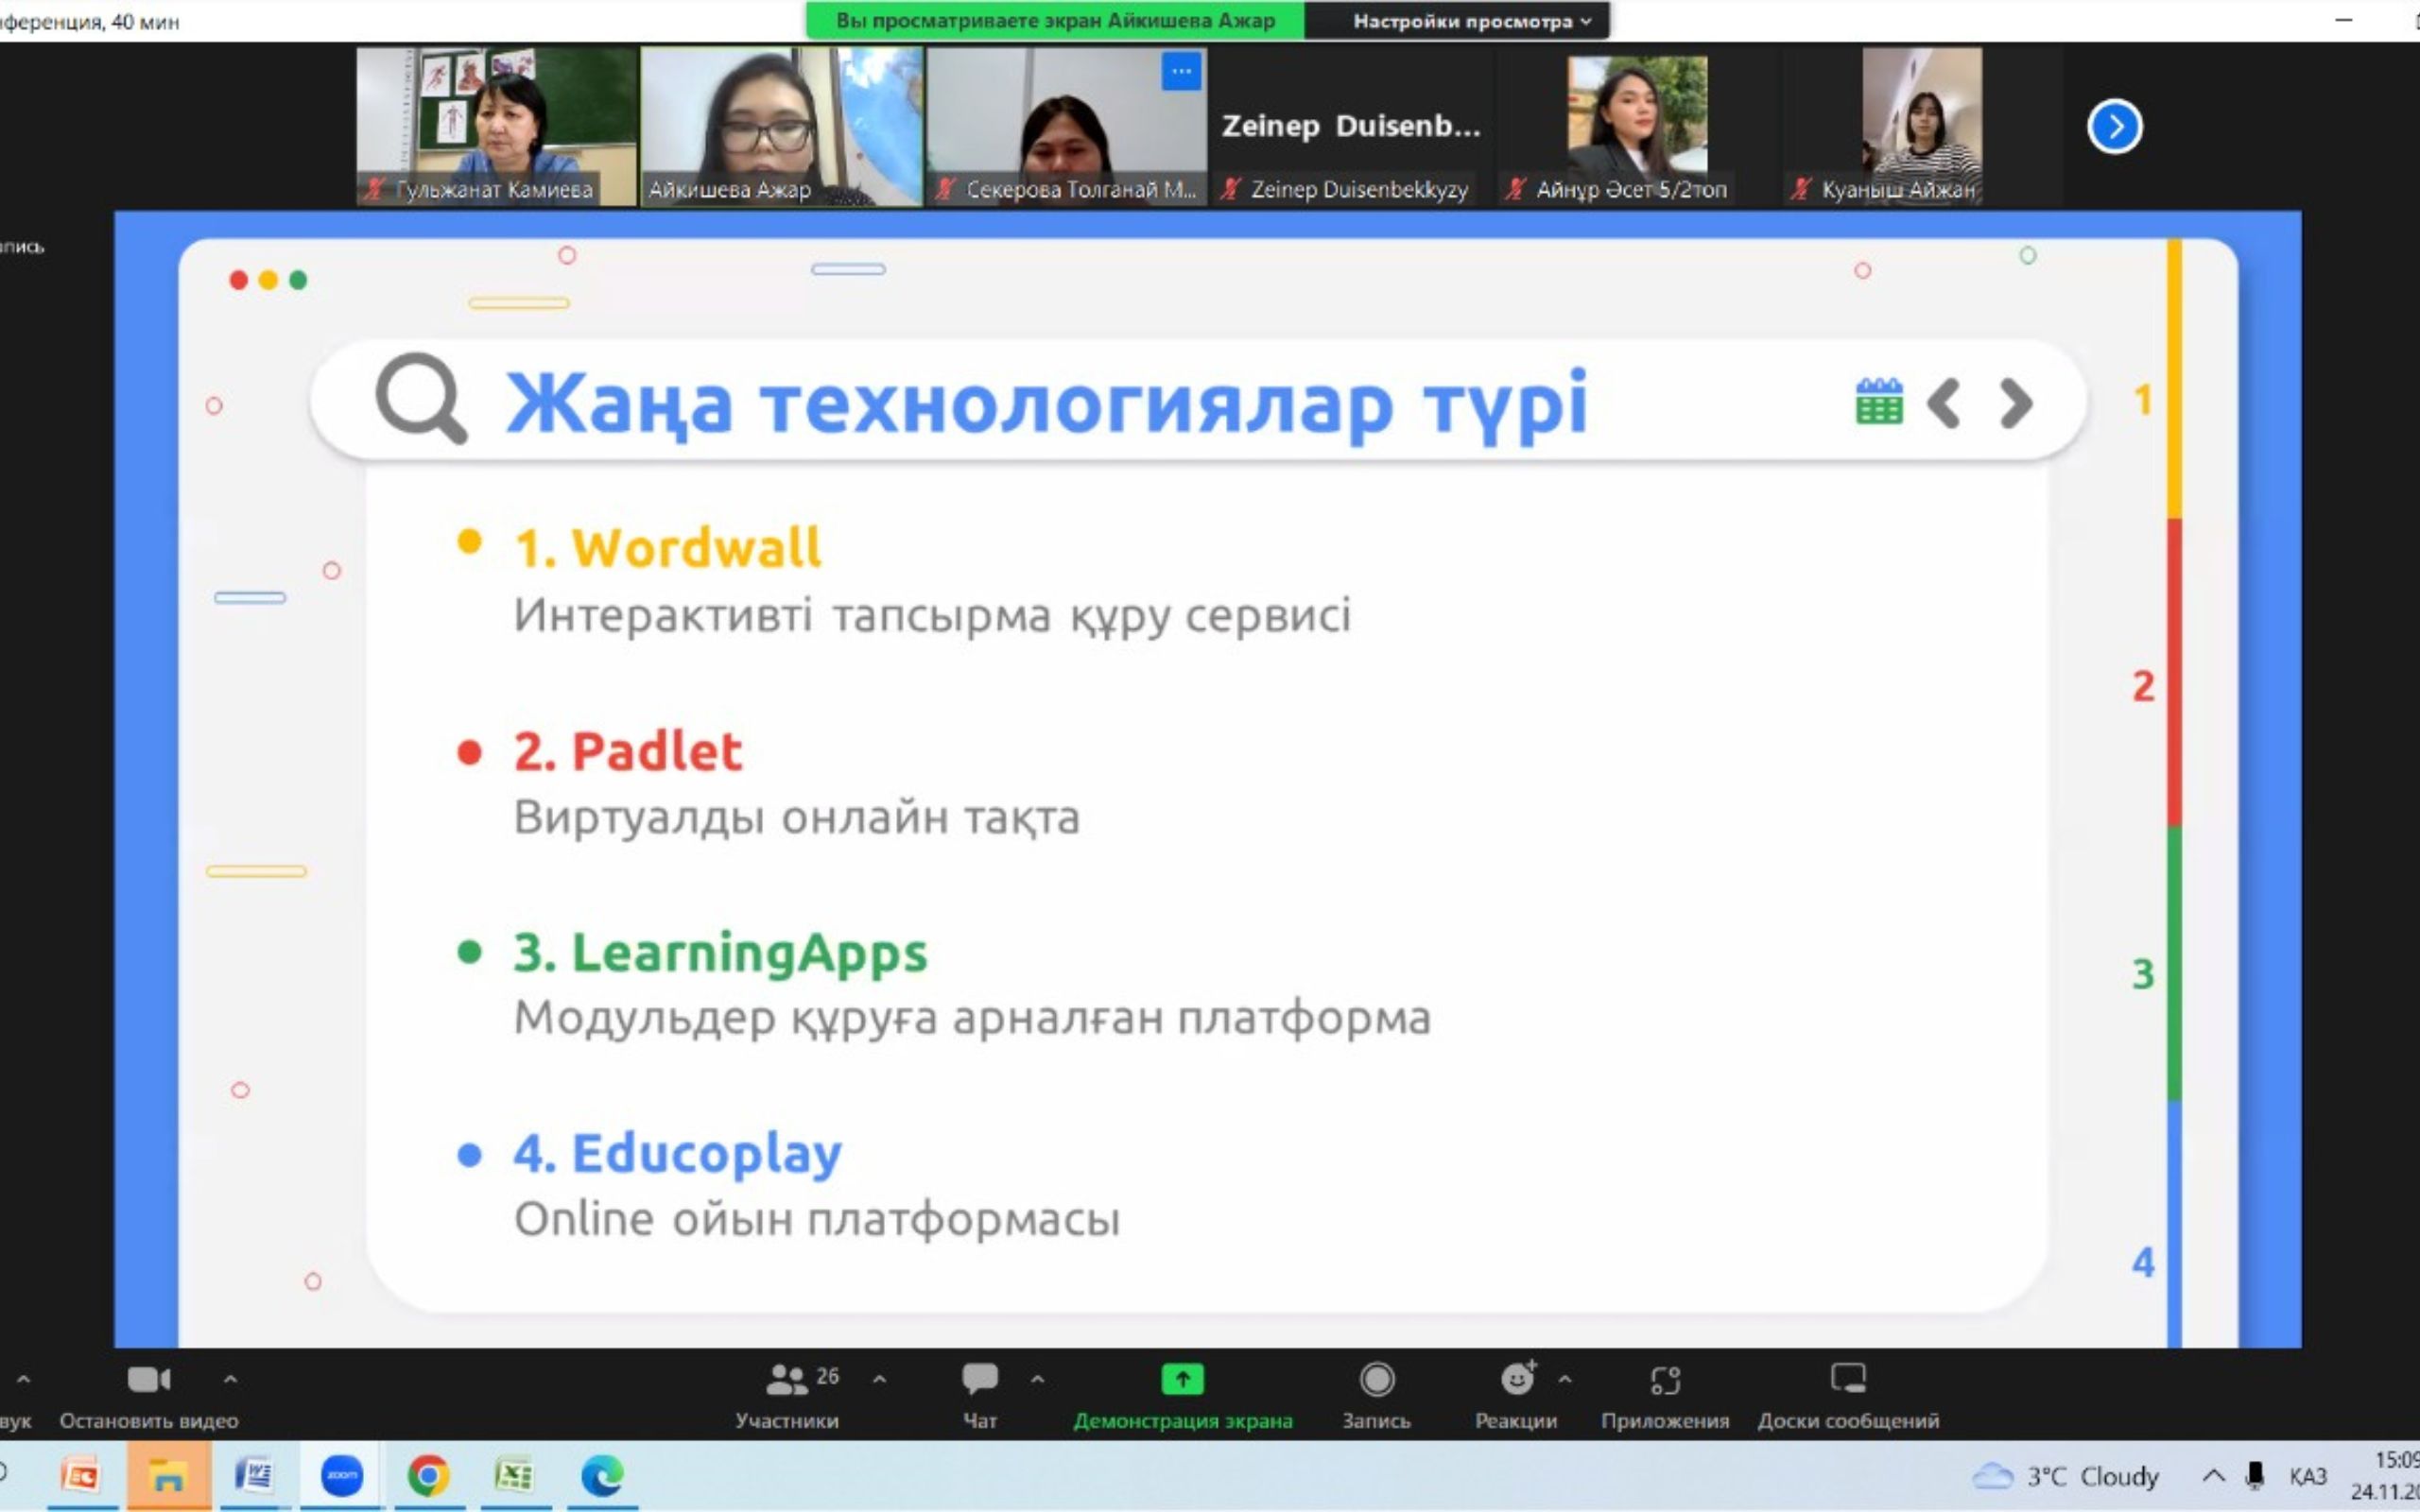Toggle Stop Video camera button
The image size is (2420, 1512).
(x=149, y=1380)
